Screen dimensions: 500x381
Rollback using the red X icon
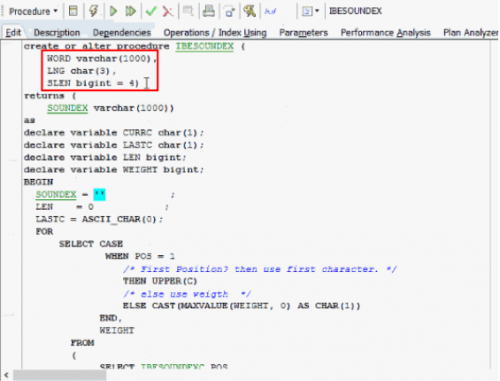(168, 11)
